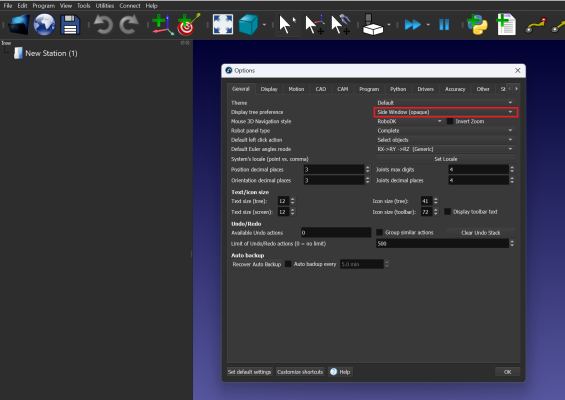Toggle the Invert Zoom checkbox
The image size is (565, 400).
point(450,121)
